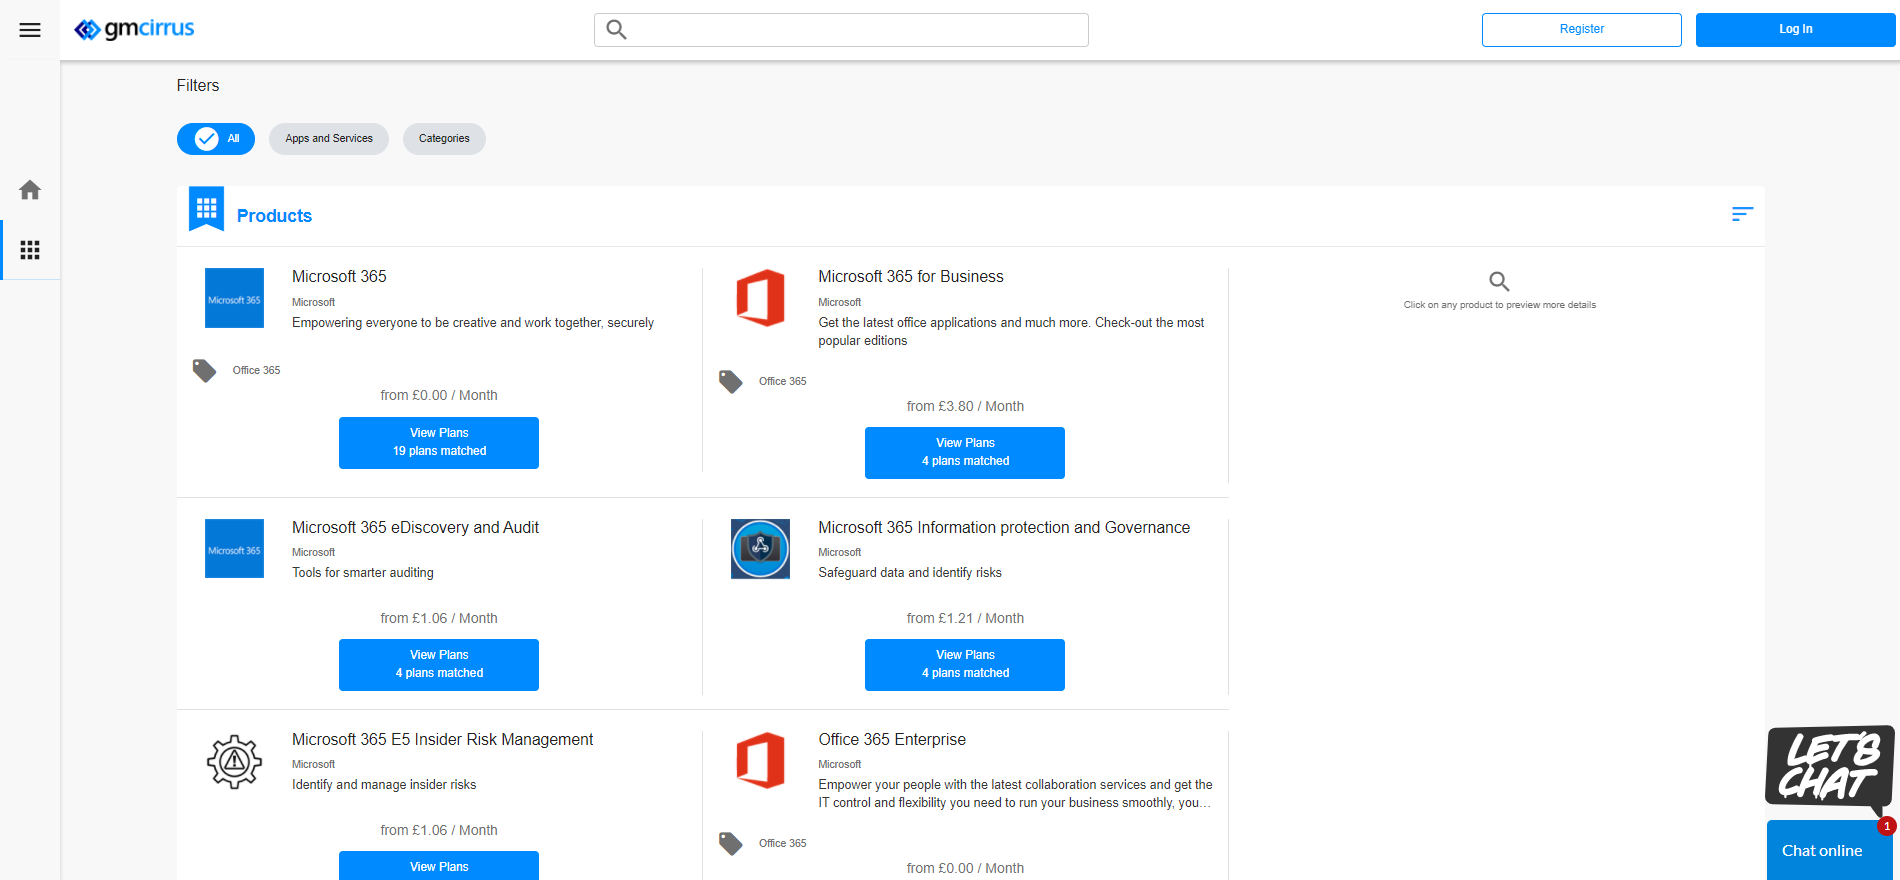
Task: Open the sort/filter lines icon
Action: [1742, 214]
